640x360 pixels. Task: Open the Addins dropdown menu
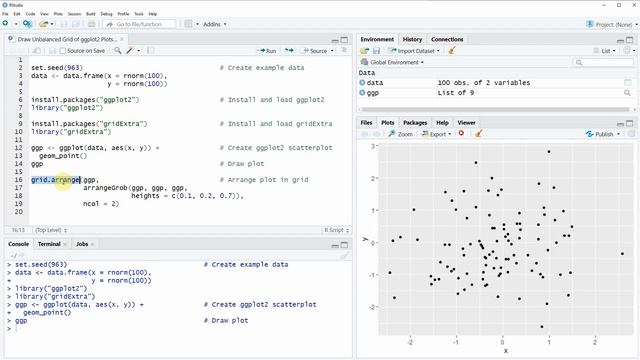click(x=215, y=24)
